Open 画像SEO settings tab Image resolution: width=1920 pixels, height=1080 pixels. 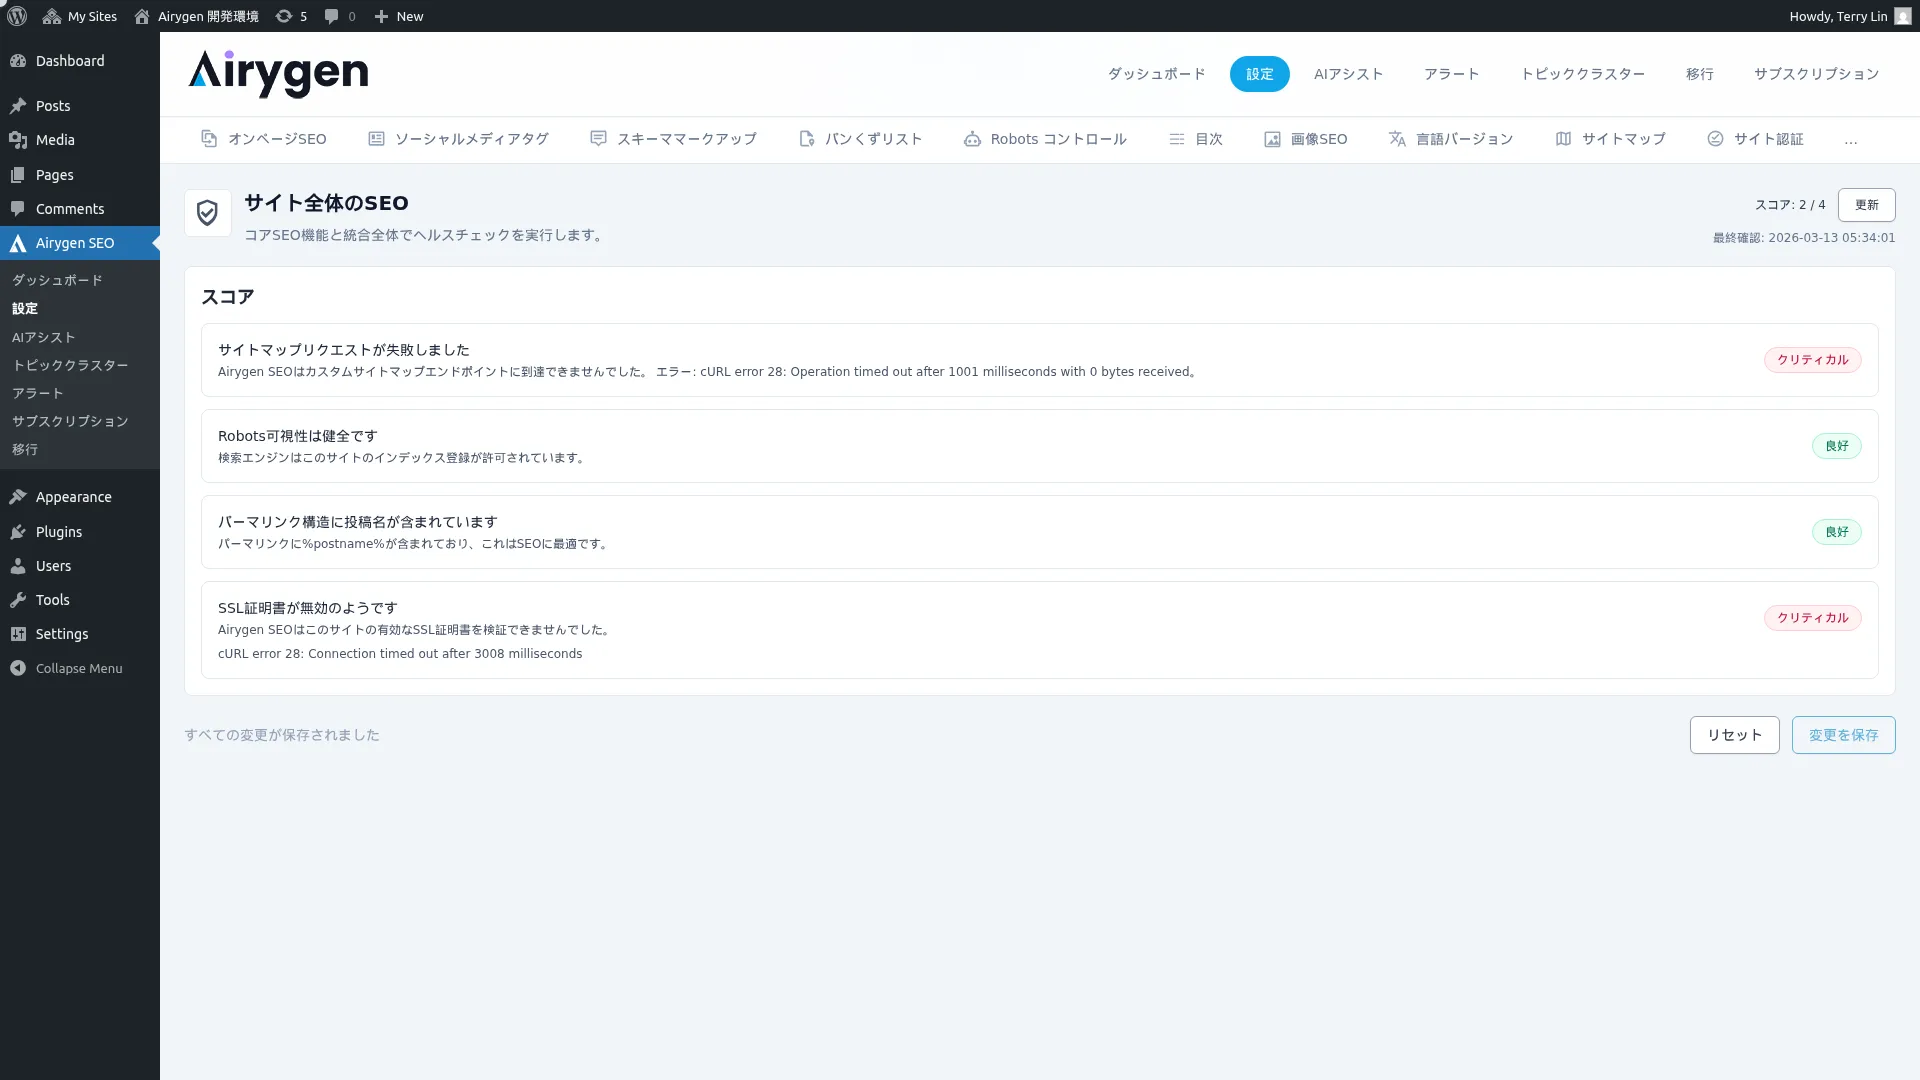pos(1305,139)
